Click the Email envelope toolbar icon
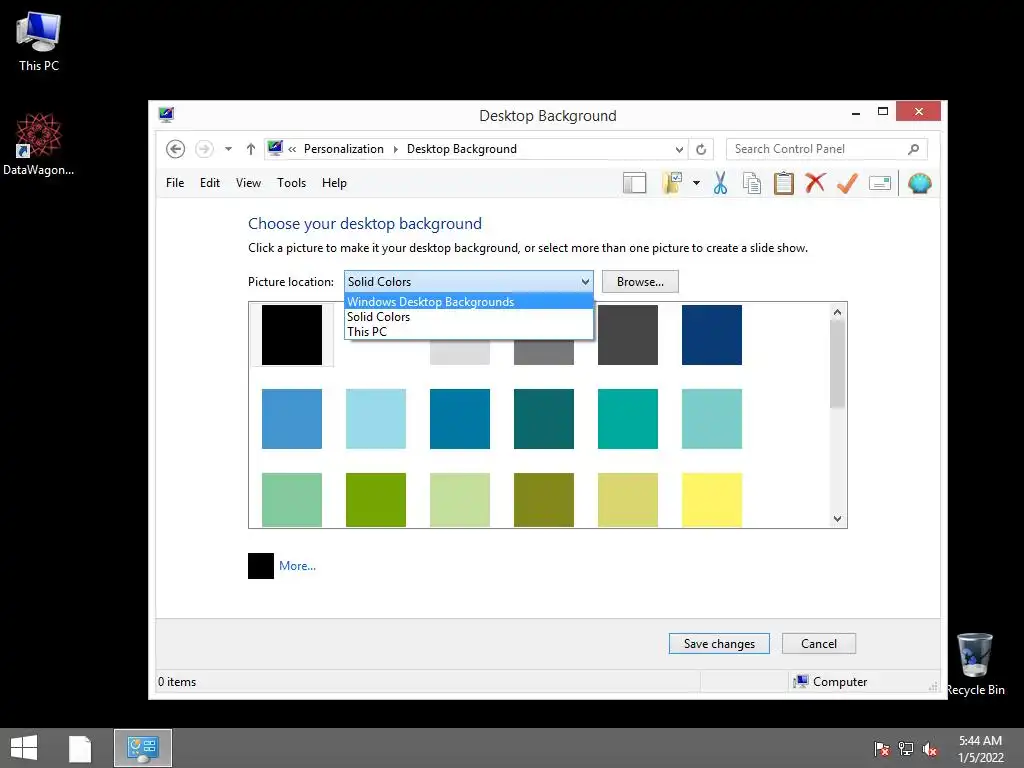The image size is (1024, 768). click(x=880, y=184)
